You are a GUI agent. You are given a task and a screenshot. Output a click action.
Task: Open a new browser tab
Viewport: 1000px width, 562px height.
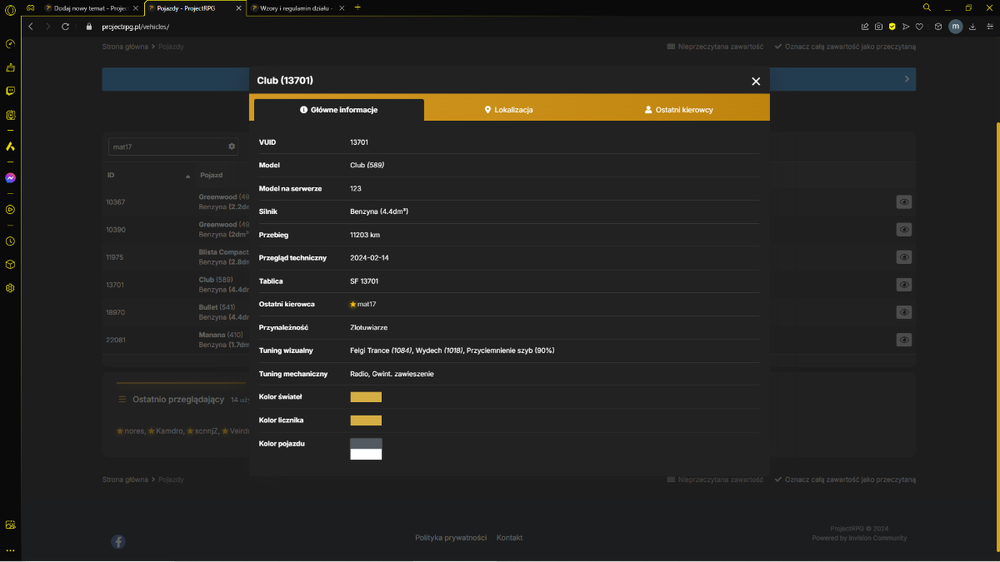click(x=357, y=8)
